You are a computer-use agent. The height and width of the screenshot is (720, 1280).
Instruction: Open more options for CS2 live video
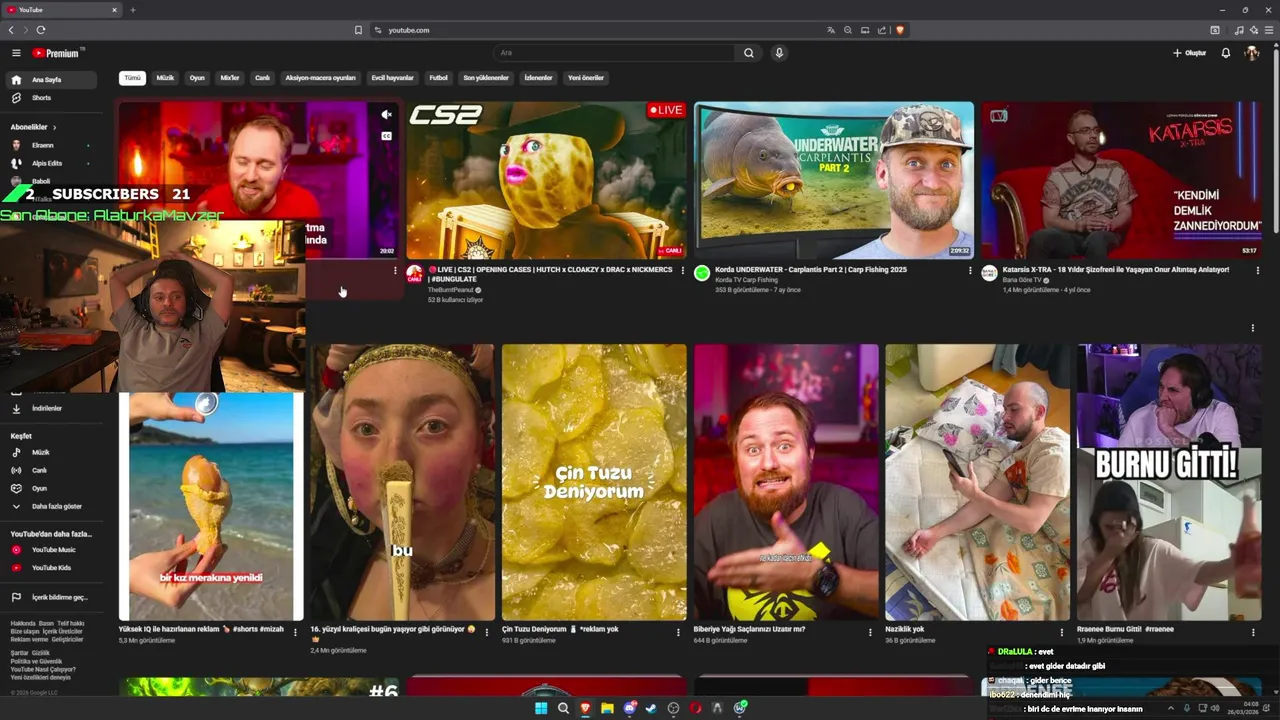tap(683, 270)
